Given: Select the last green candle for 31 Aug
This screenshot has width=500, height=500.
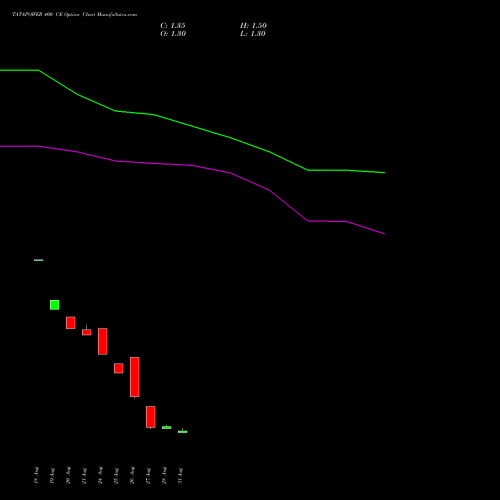Looking at the screenshot, I should [x=183, y=432].
